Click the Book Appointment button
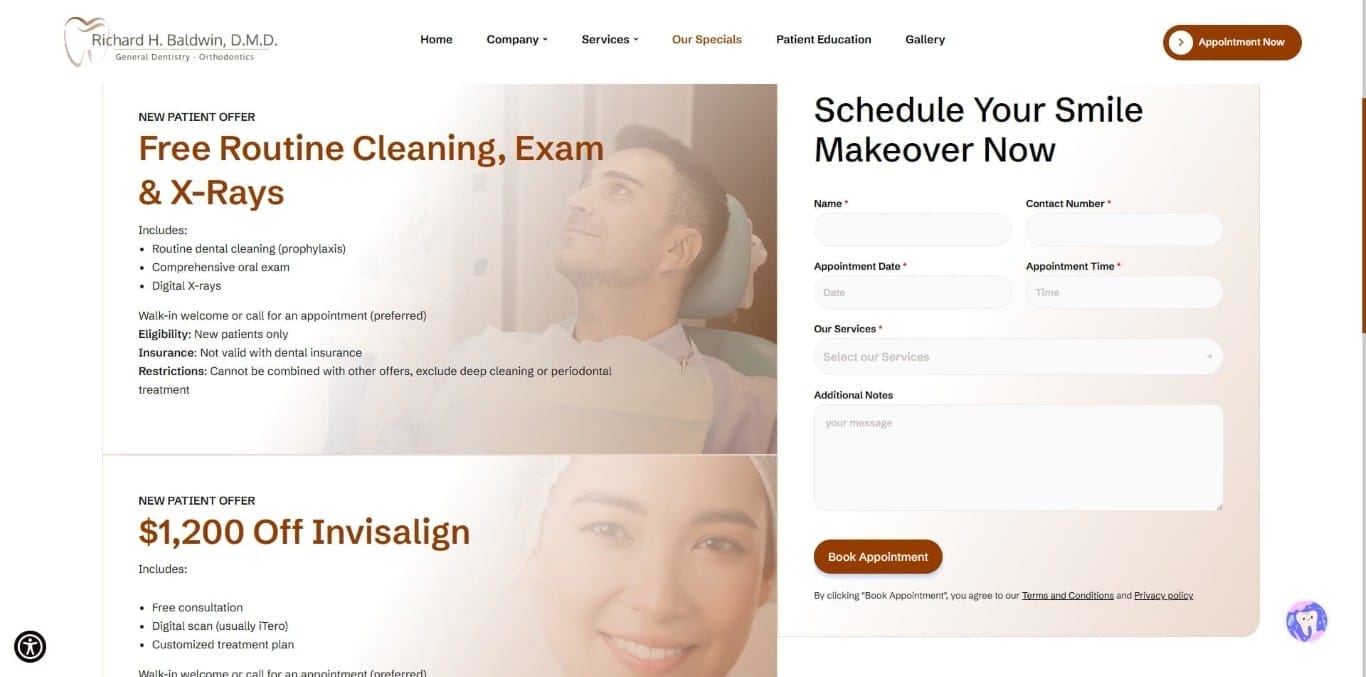This screenshot has width=1366, height=677. point(878,557)
